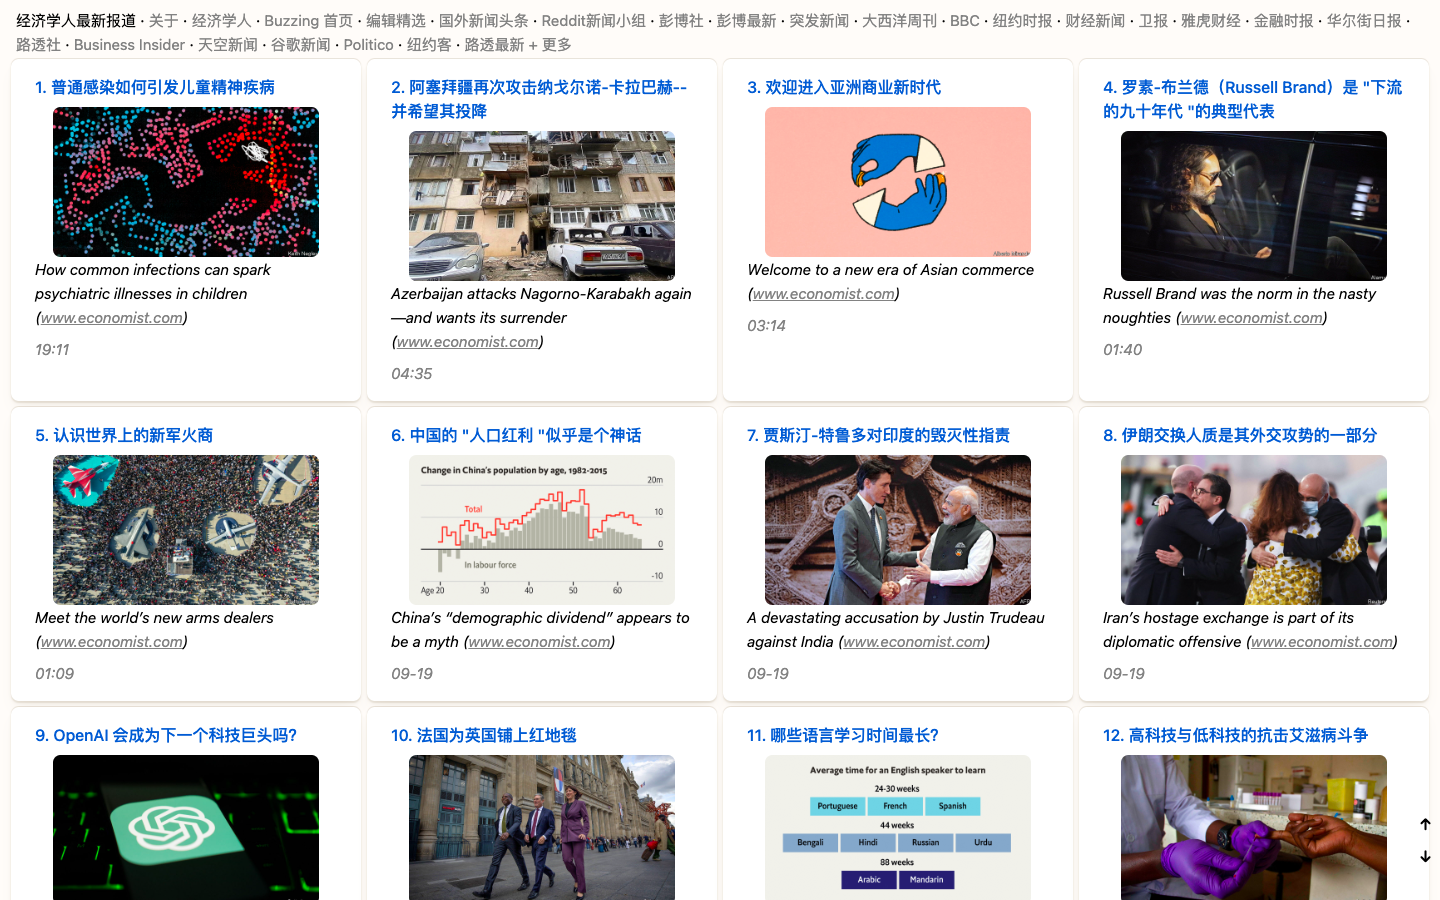Click the arms dealers crowd and jets thumbnail
The width and height of the screenshot is (1440, 900).
(x=186, y=530)
